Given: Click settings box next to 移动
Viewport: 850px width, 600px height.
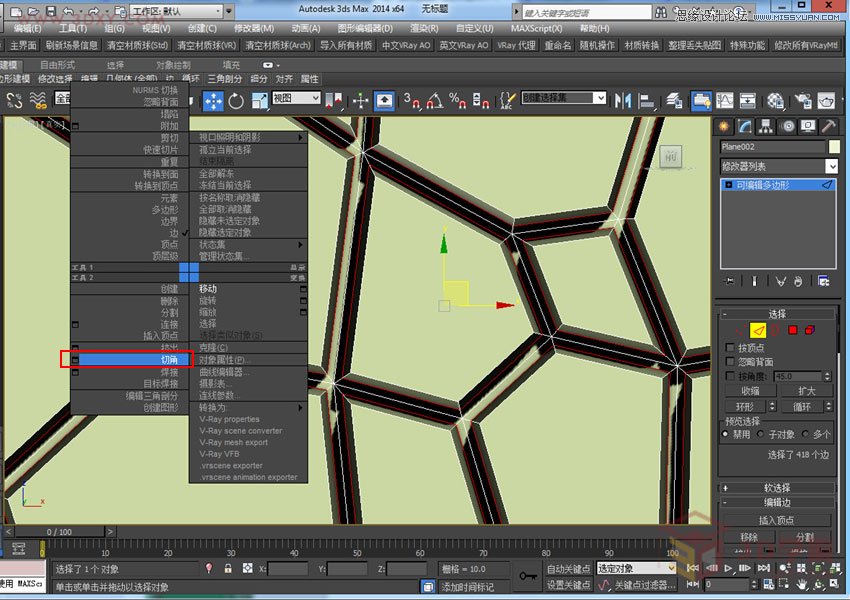Looking at the screenshot, I should pos(303,289).
